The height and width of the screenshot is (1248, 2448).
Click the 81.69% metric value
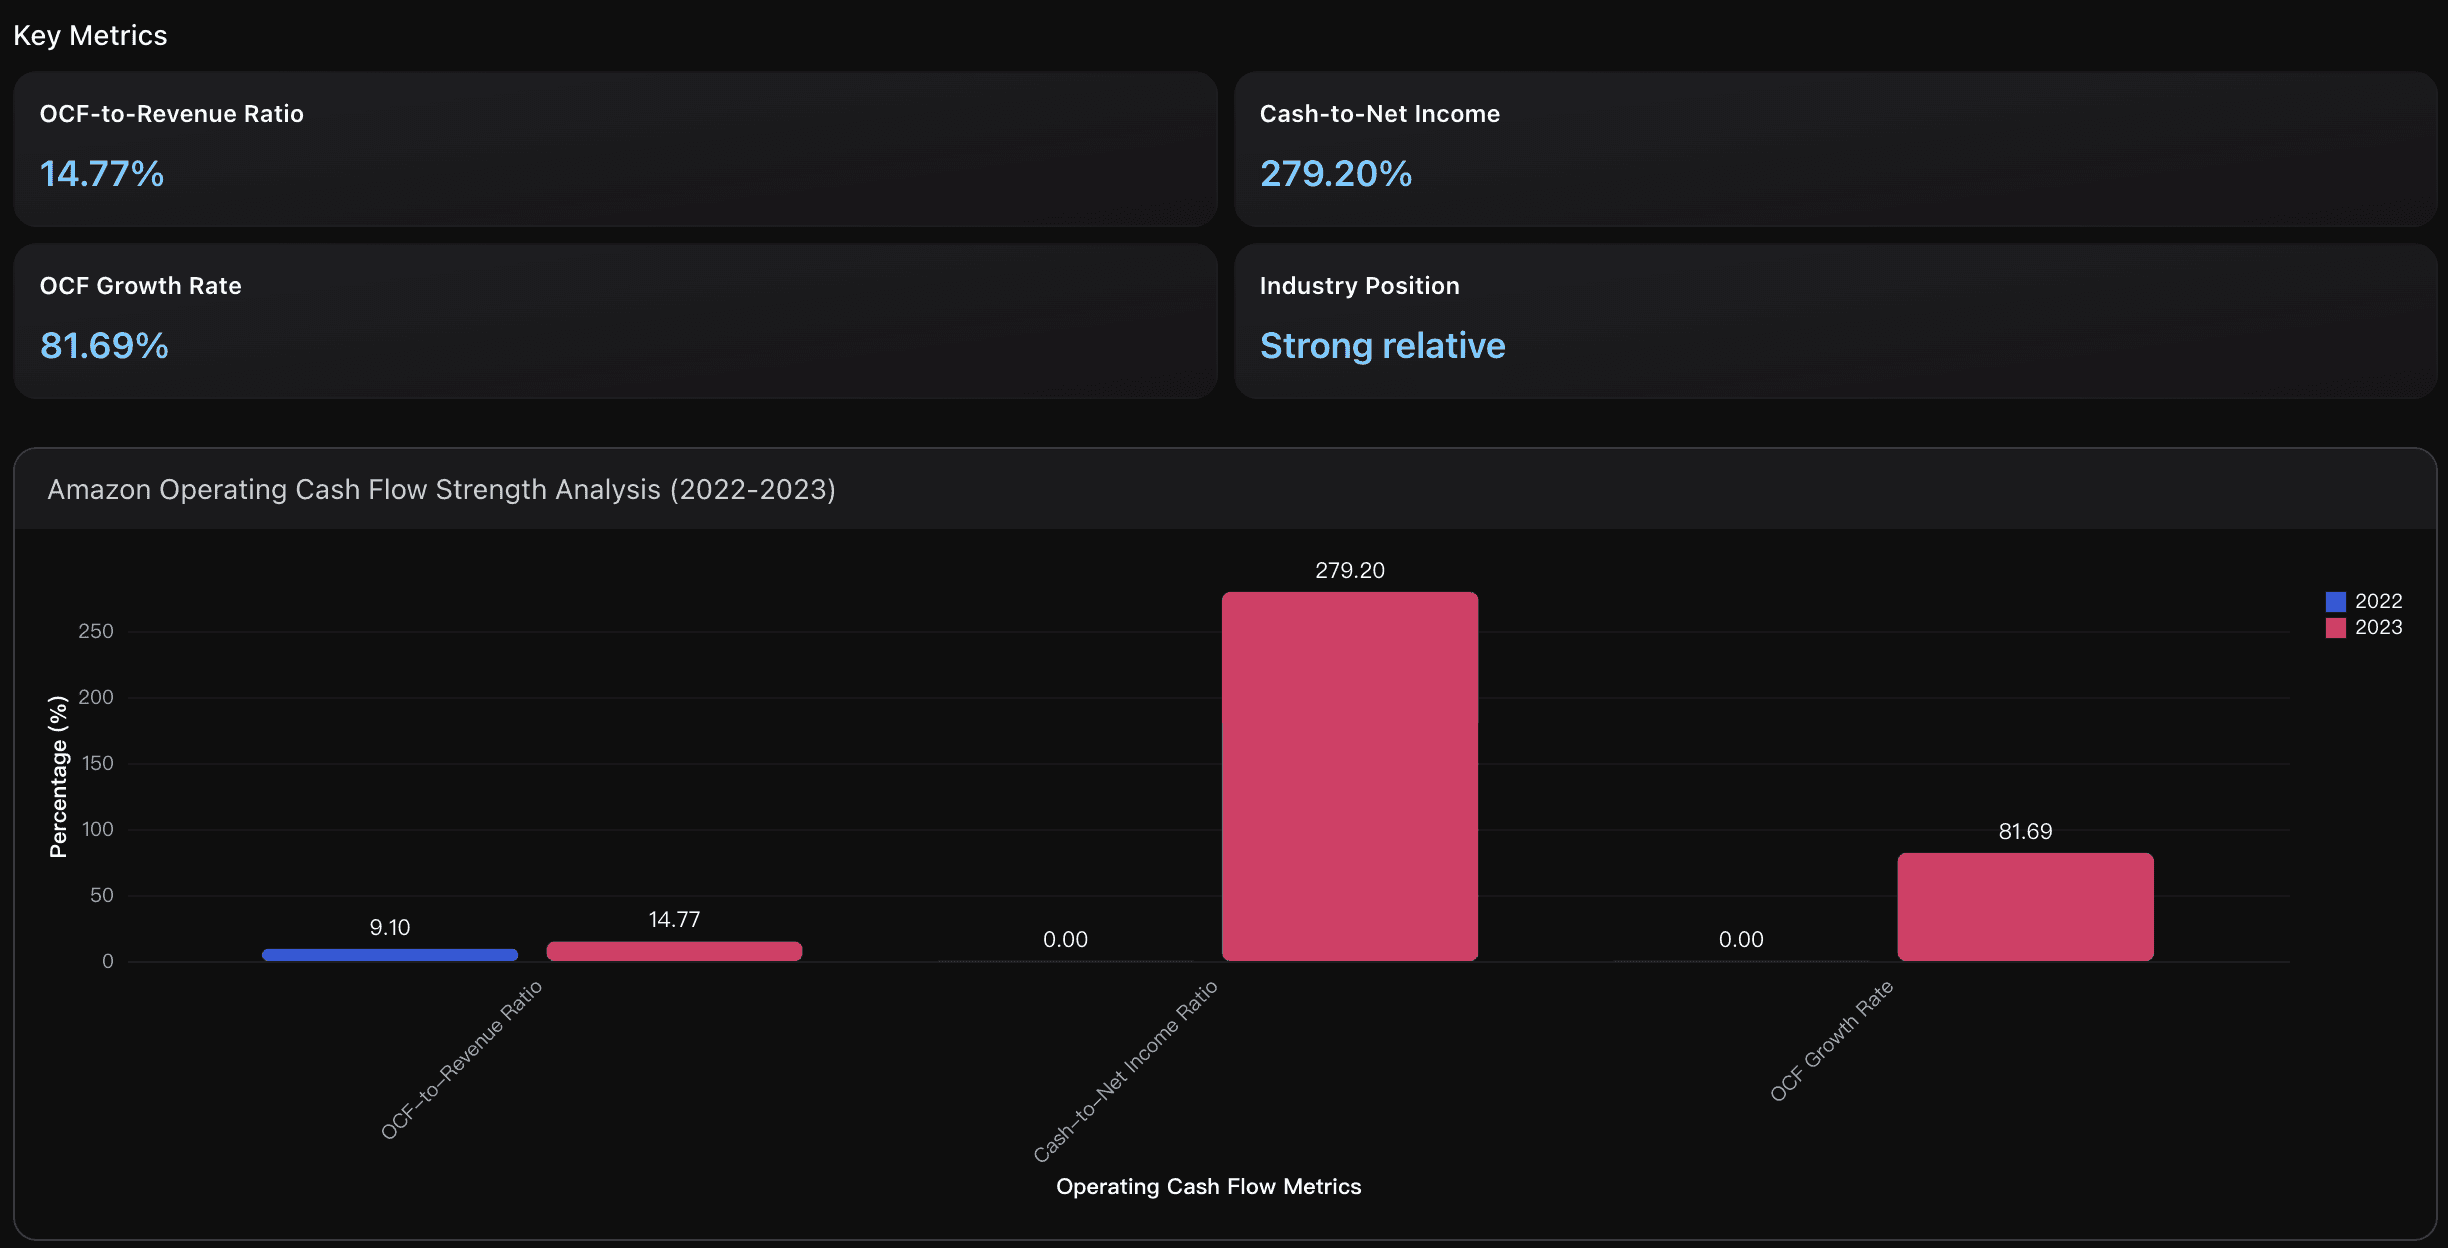pyautogui.click(x=104, y=346)
